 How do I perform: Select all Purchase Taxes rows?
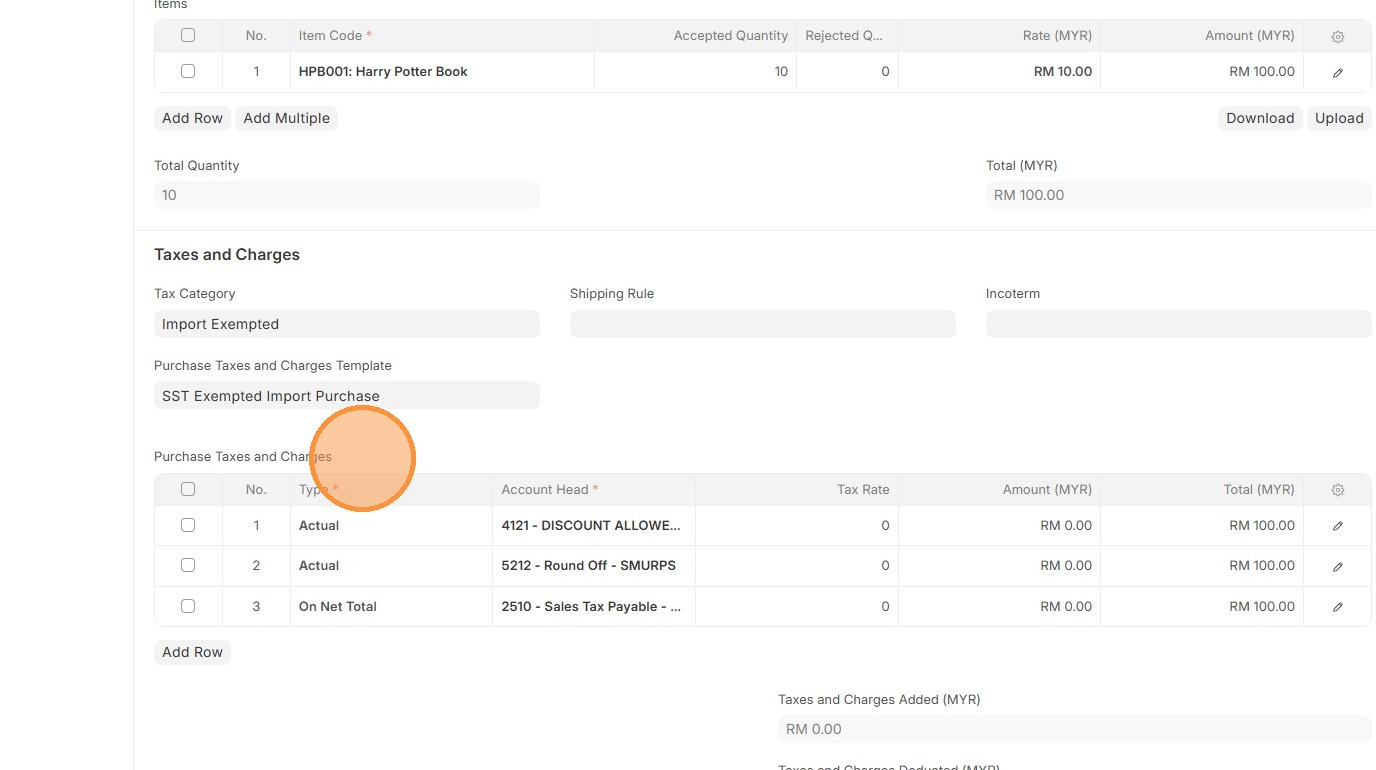[188, 489]
